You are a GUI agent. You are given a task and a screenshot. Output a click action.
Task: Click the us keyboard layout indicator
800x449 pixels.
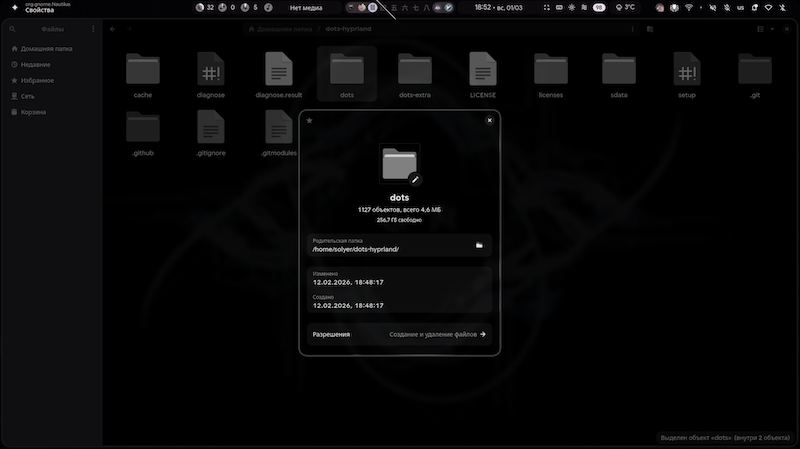740,8
